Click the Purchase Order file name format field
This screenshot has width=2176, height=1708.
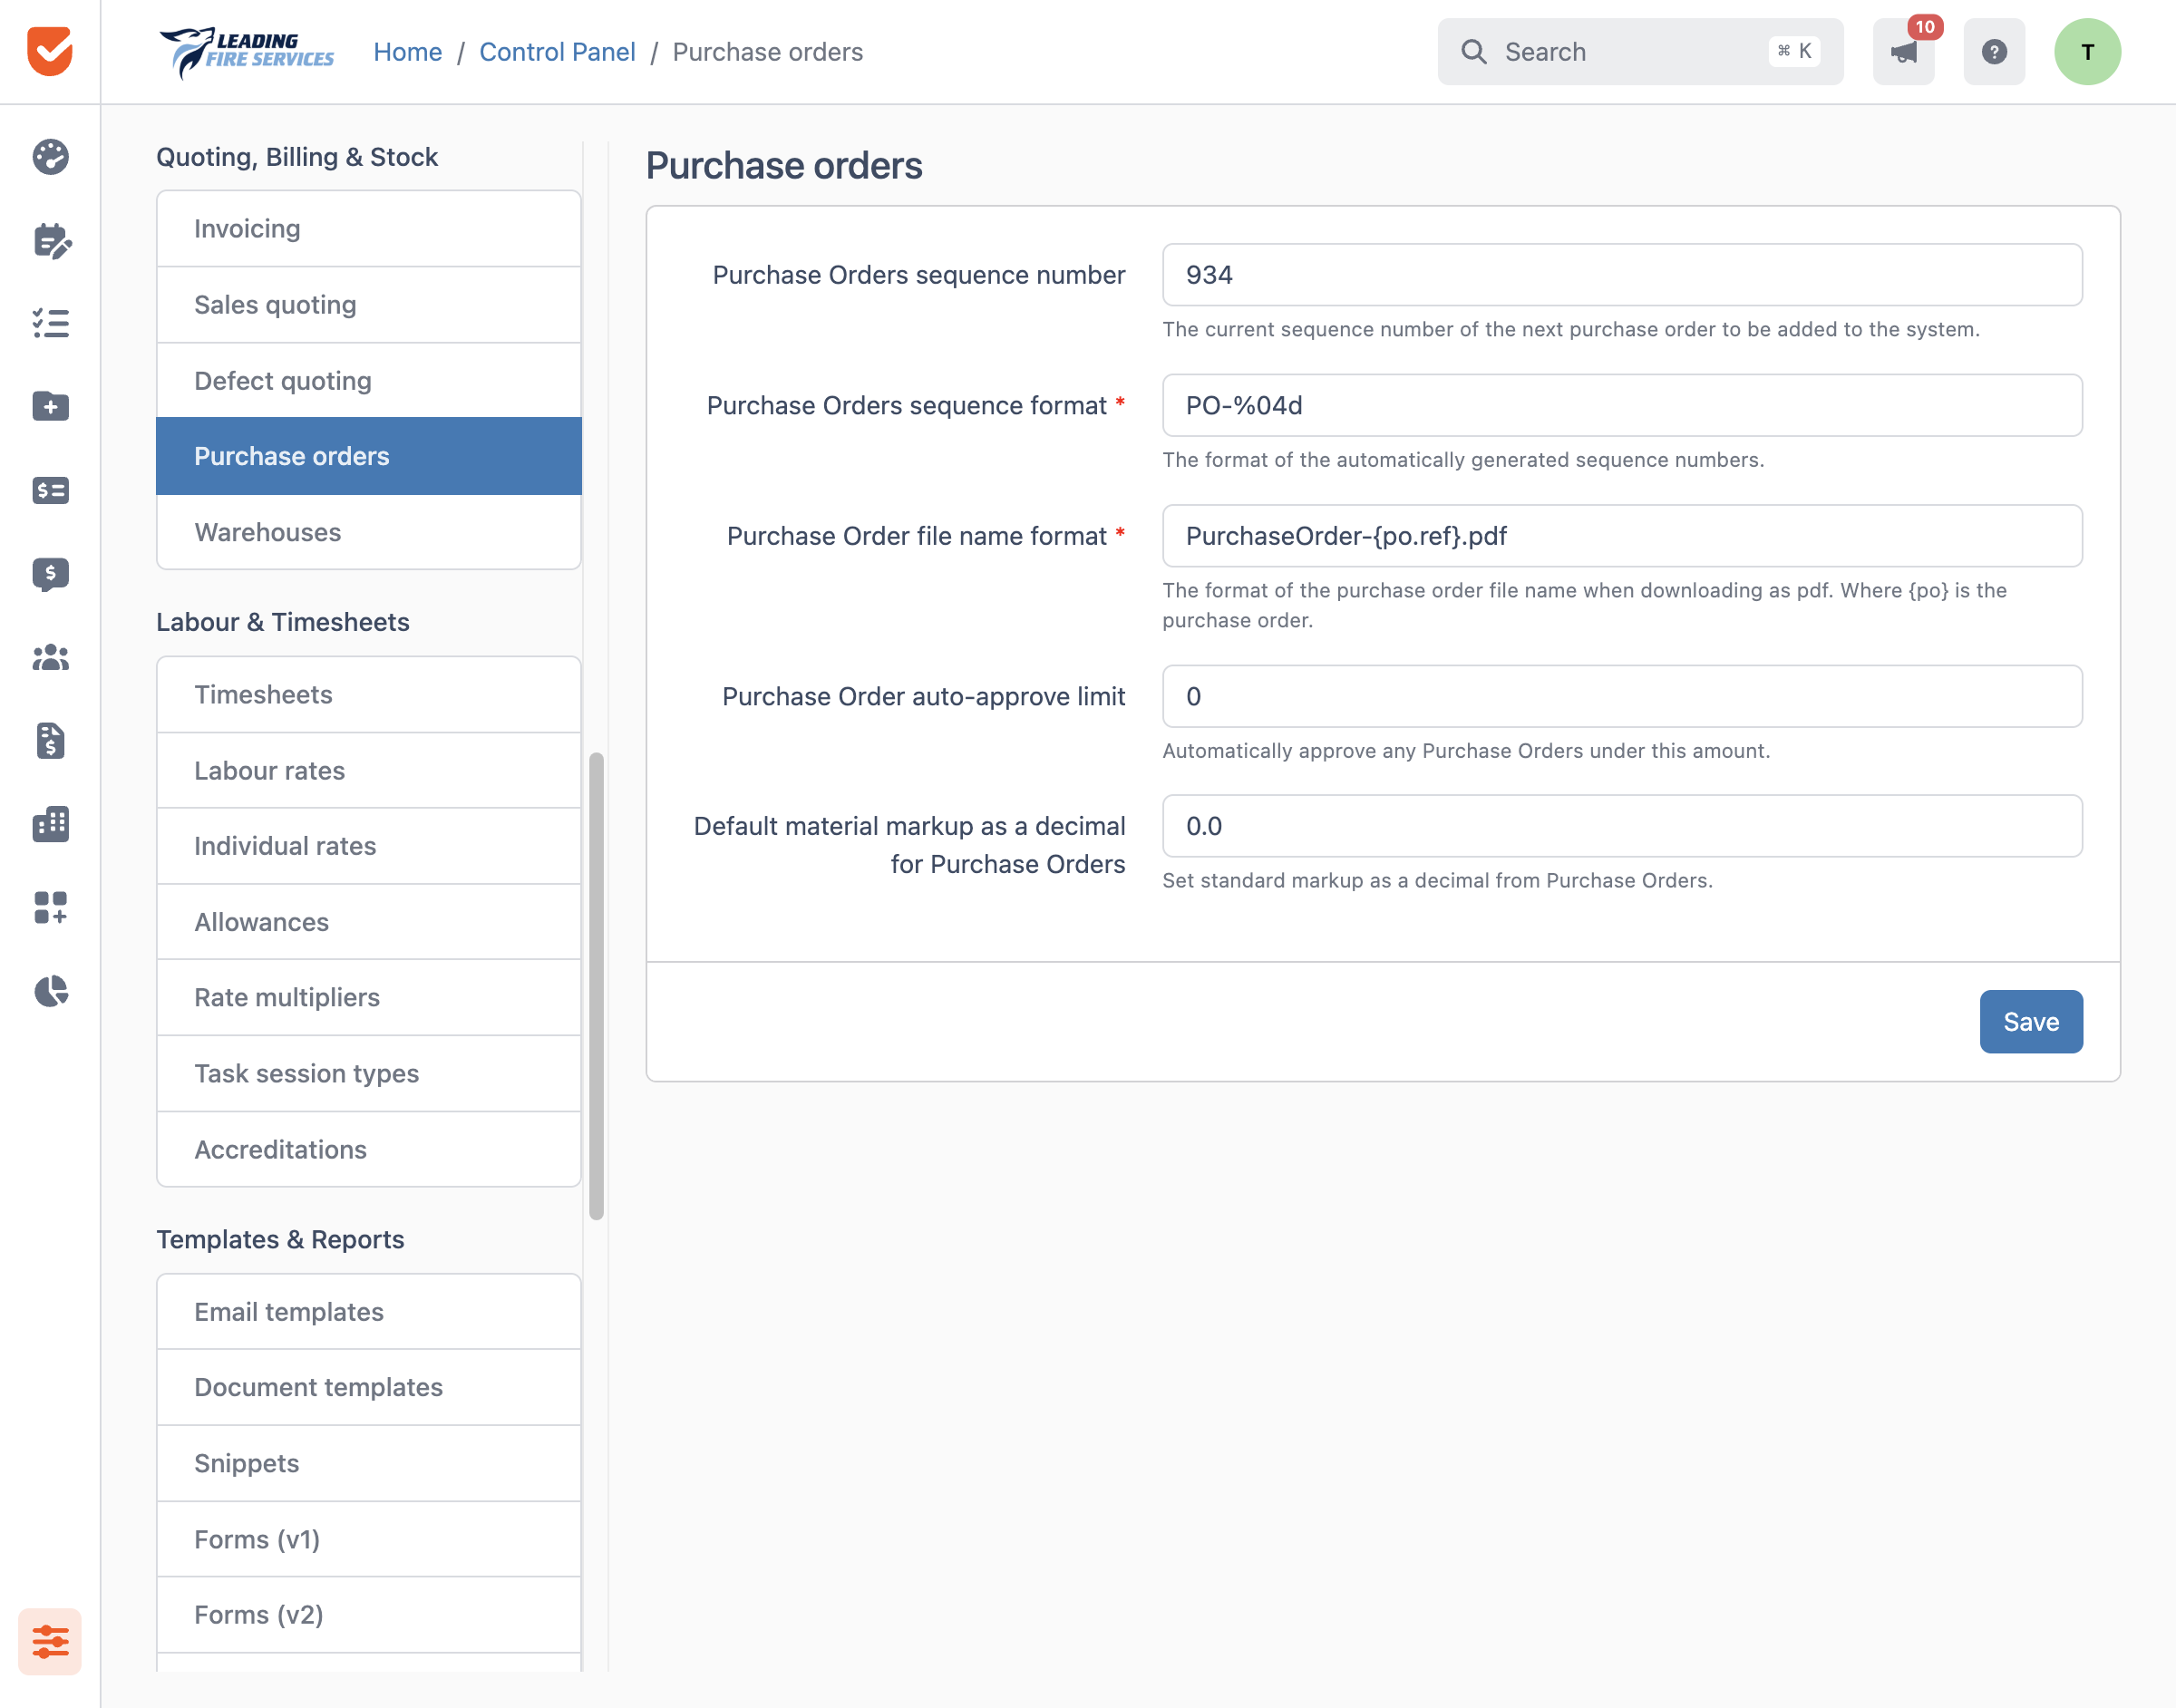pyautogui.click(x=1622, y=536)
